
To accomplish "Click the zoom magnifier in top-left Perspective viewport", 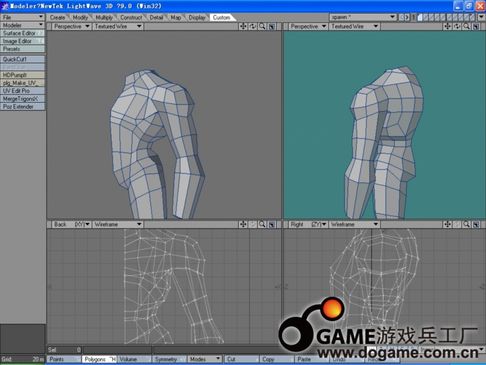I will (262, 26).
